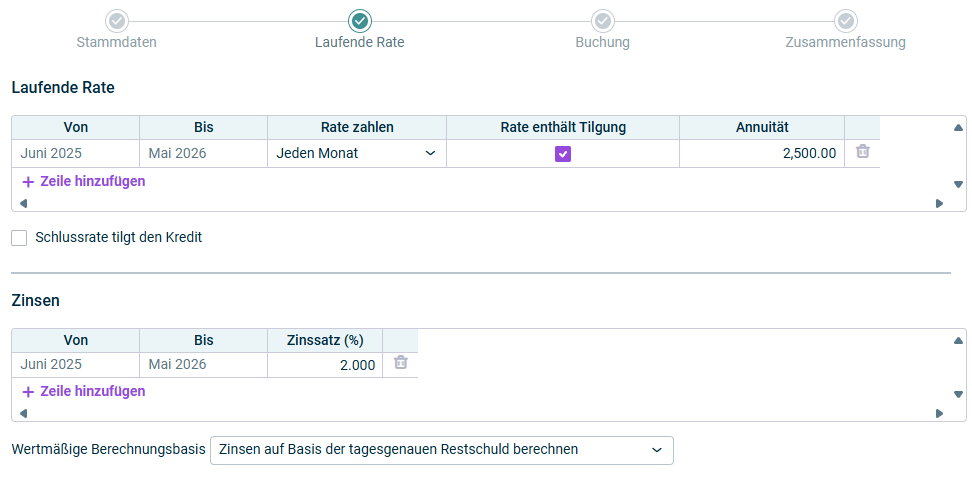Click the Zusammenfassung step checkmark circle
The height and width of the screenshot is (483, 972).
[845, 21]
